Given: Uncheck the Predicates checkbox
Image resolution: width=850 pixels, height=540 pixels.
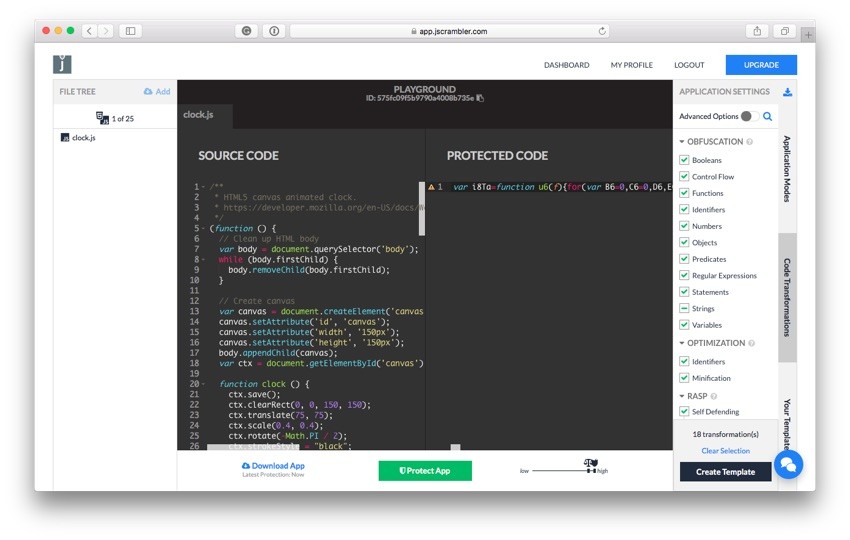Looking at the screenshot, I should pyautogui.click(x=684, y=259).
